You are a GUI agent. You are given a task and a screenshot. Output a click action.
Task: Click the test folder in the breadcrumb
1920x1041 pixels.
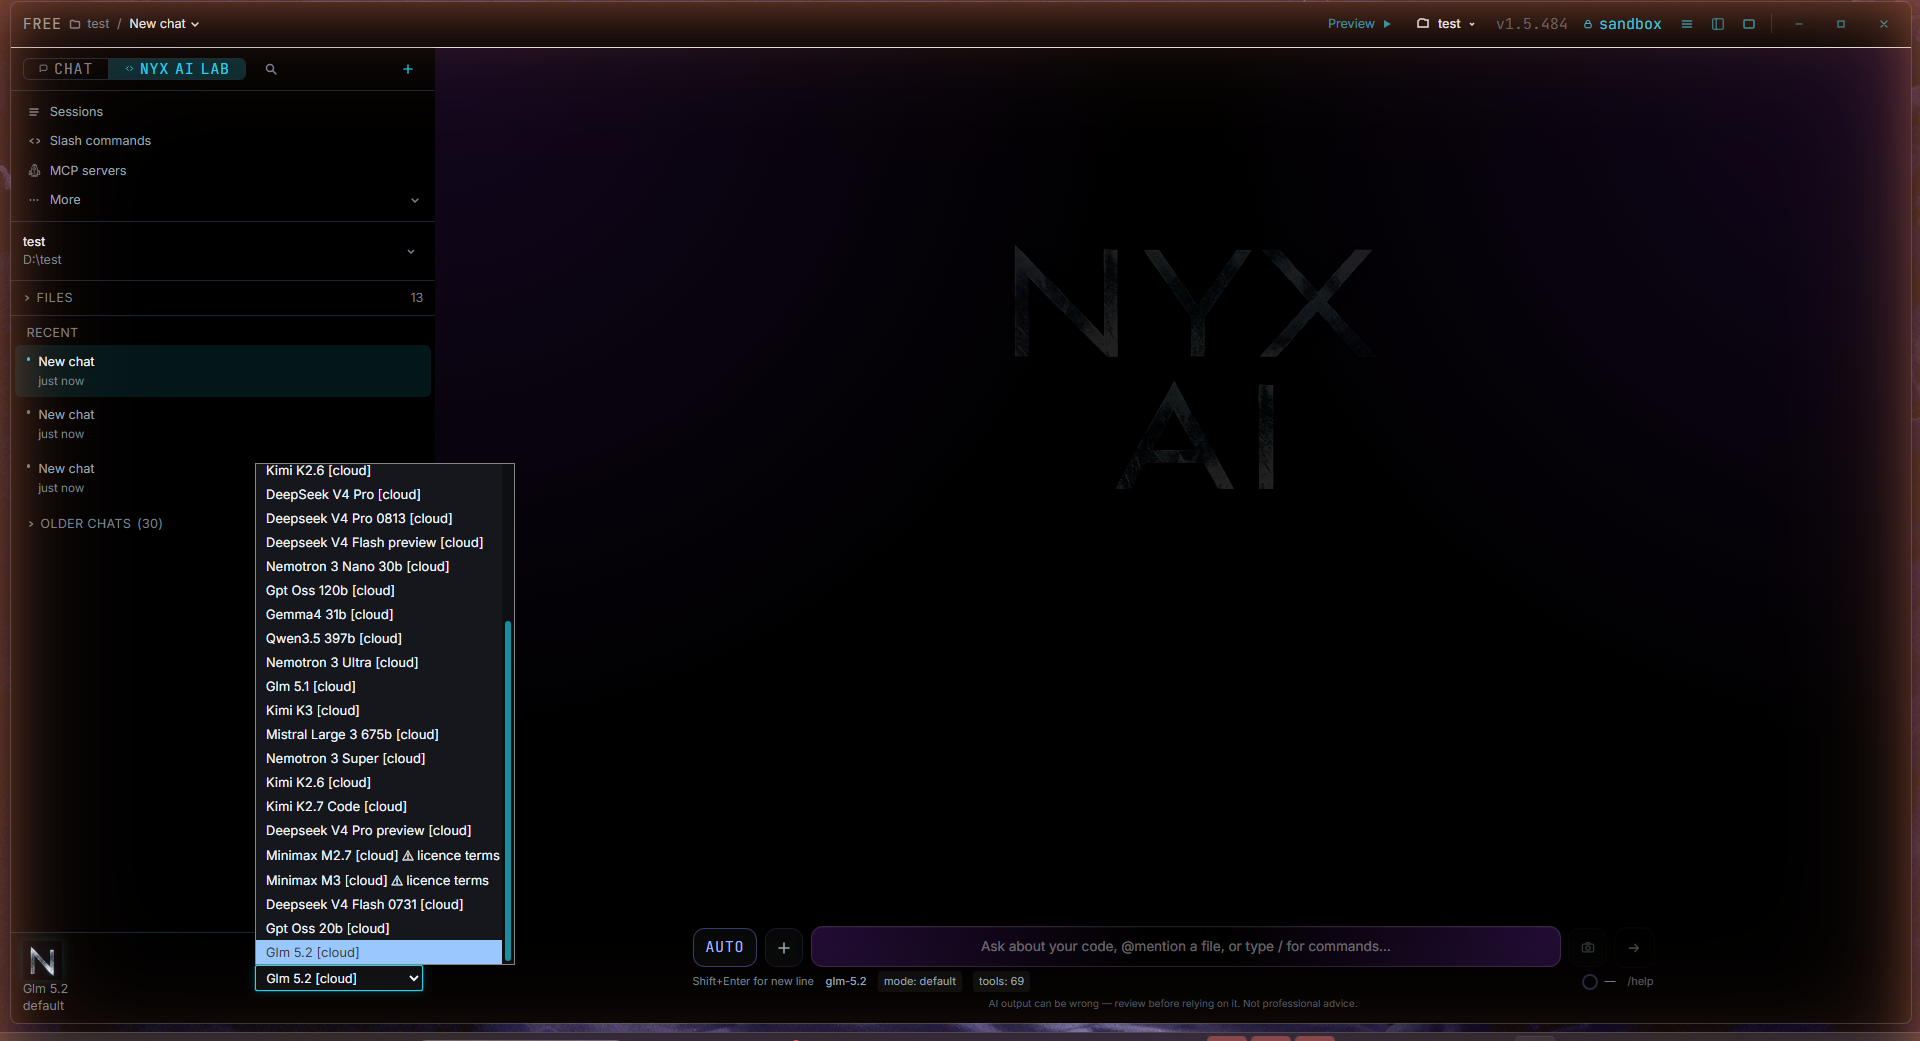point(90,24)
